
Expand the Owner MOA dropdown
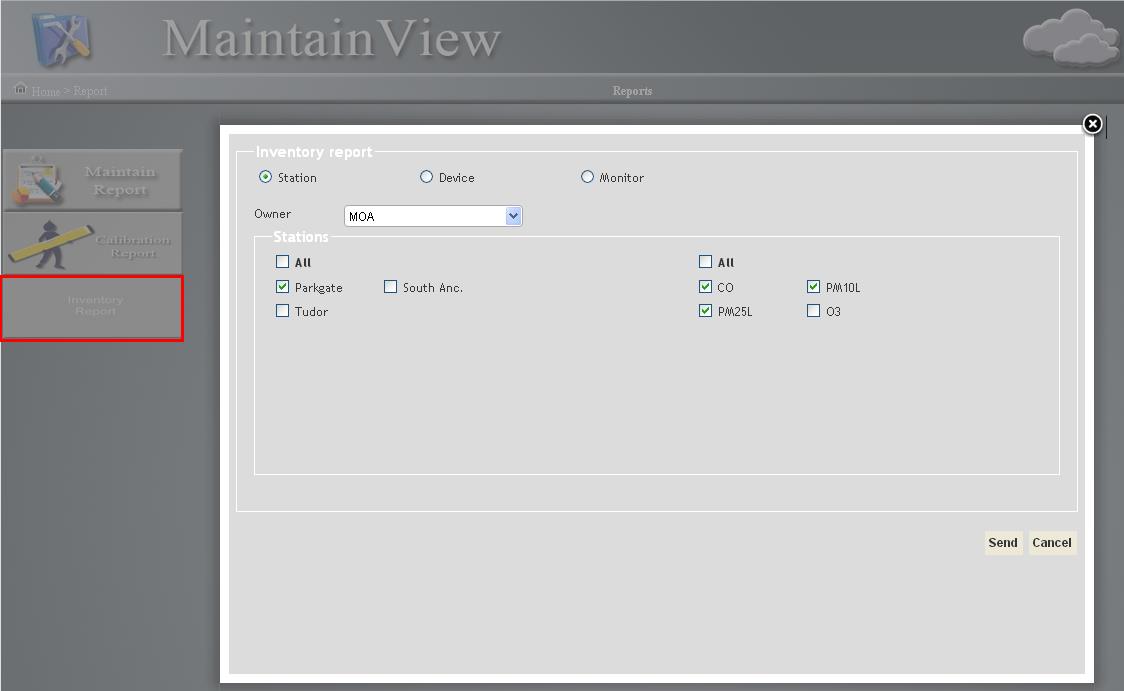pyautogui.click(x=513, y=216)
